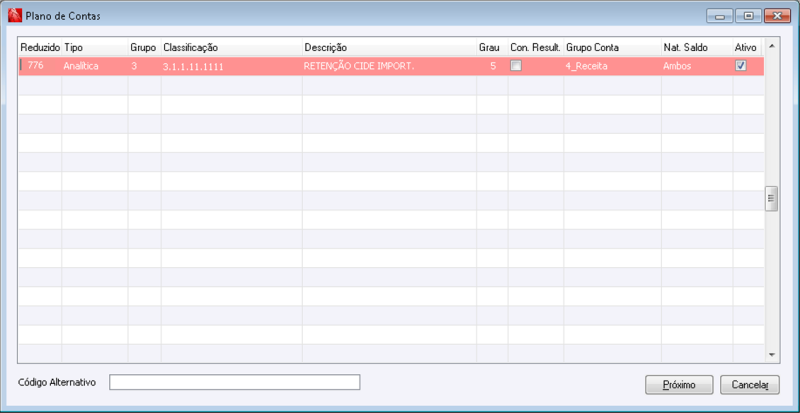
Task: Sort by Classificação column header
Action: coord(232,47)
